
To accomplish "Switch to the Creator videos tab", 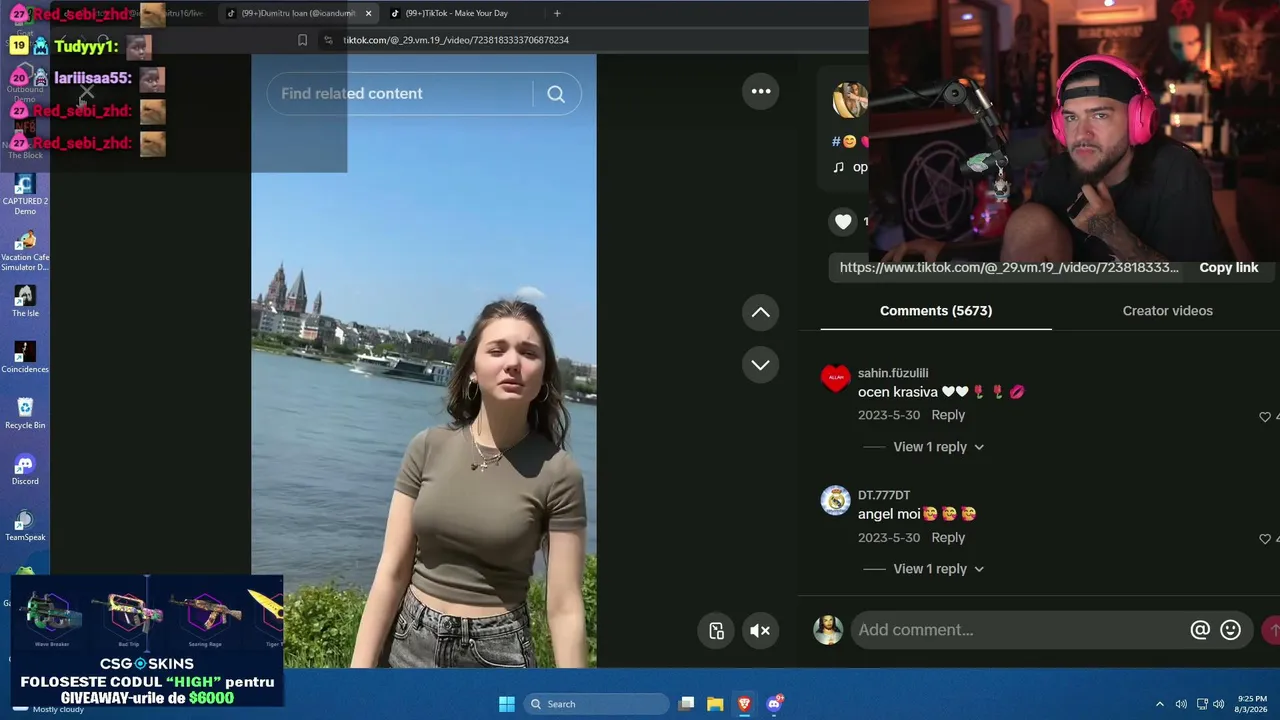I will (x=1167, y=311).
